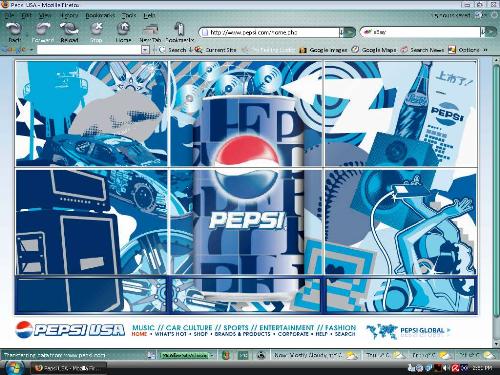Click the CORPORATE link

293,334
